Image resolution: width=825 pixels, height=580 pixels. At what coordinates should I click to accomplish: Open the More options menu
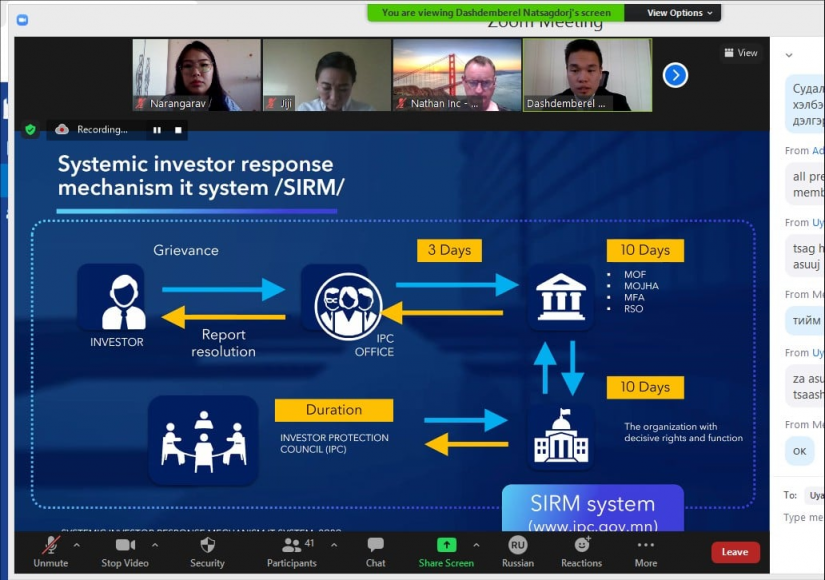point(646,552)
